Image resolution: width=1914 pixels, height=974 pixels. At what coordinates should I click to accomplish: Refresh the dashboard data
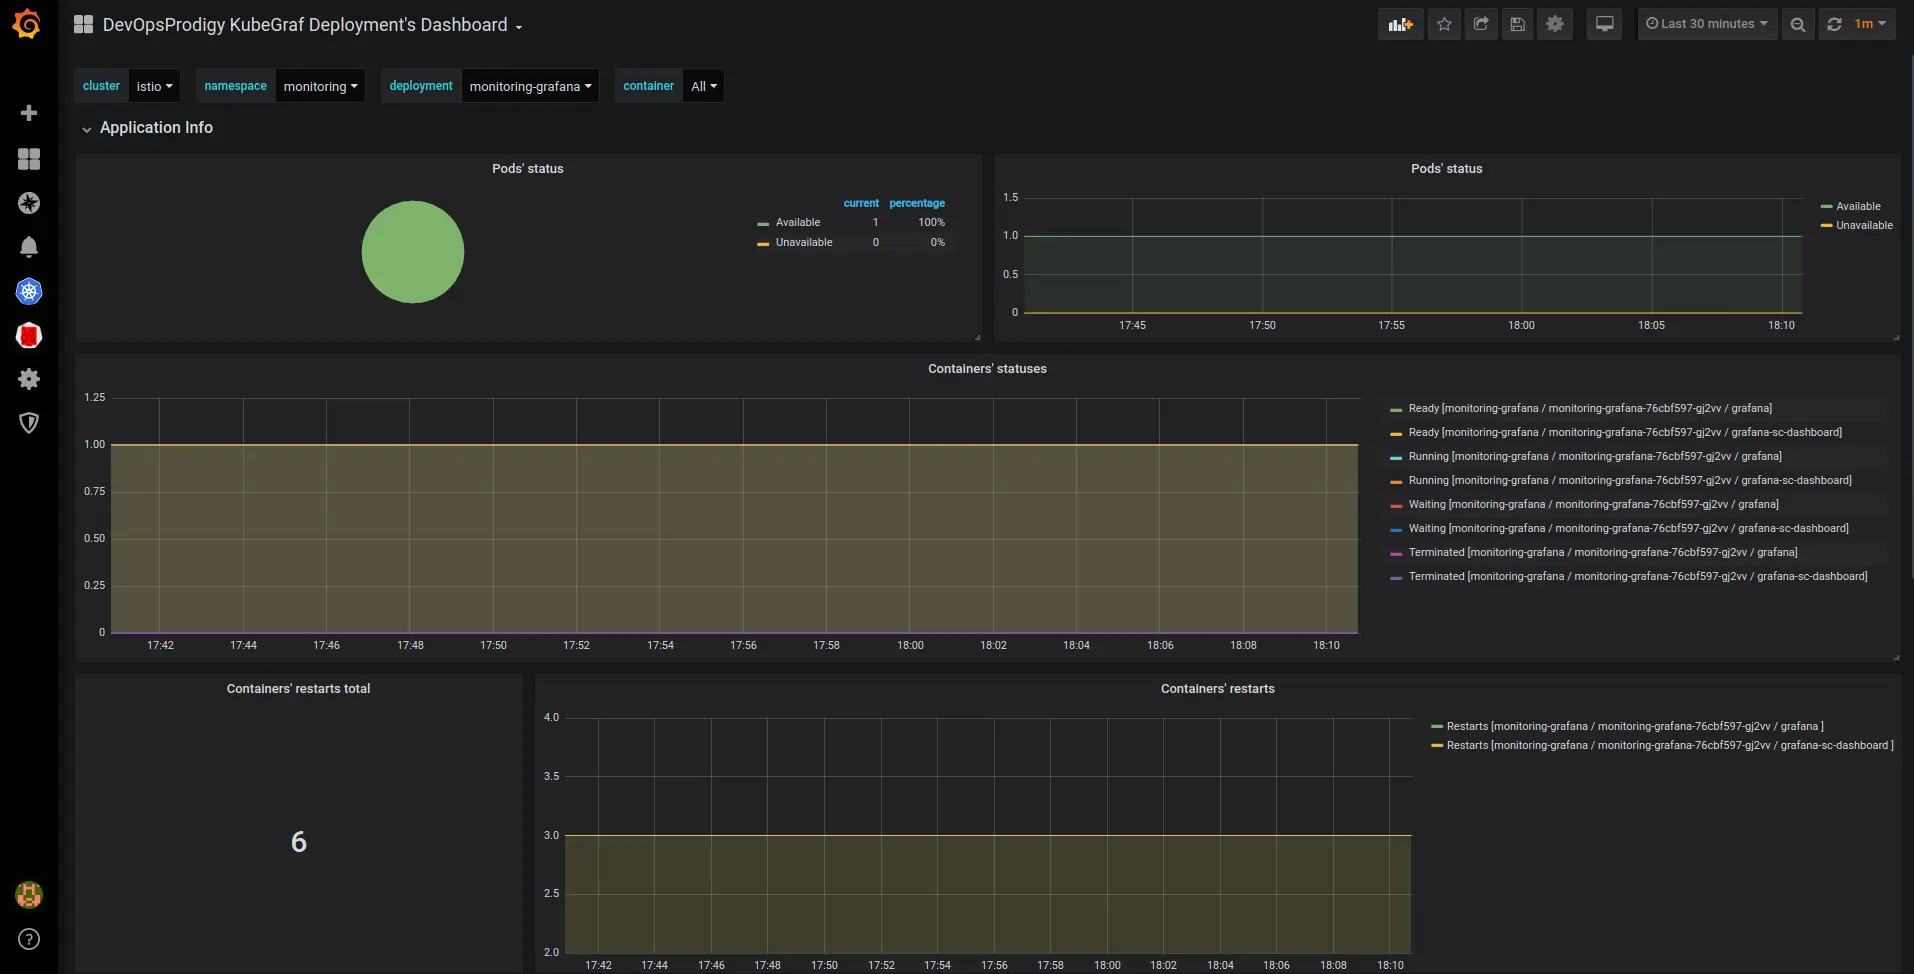coord(1833,24)
